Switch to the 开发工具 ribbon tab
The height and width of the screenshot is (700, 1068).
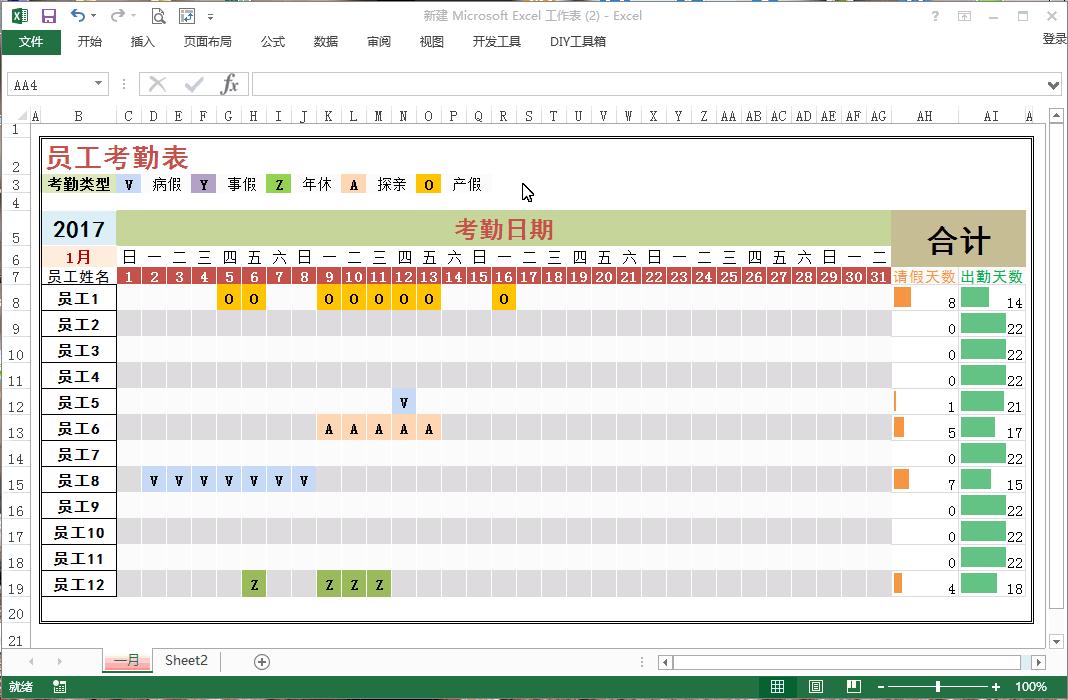496,41
